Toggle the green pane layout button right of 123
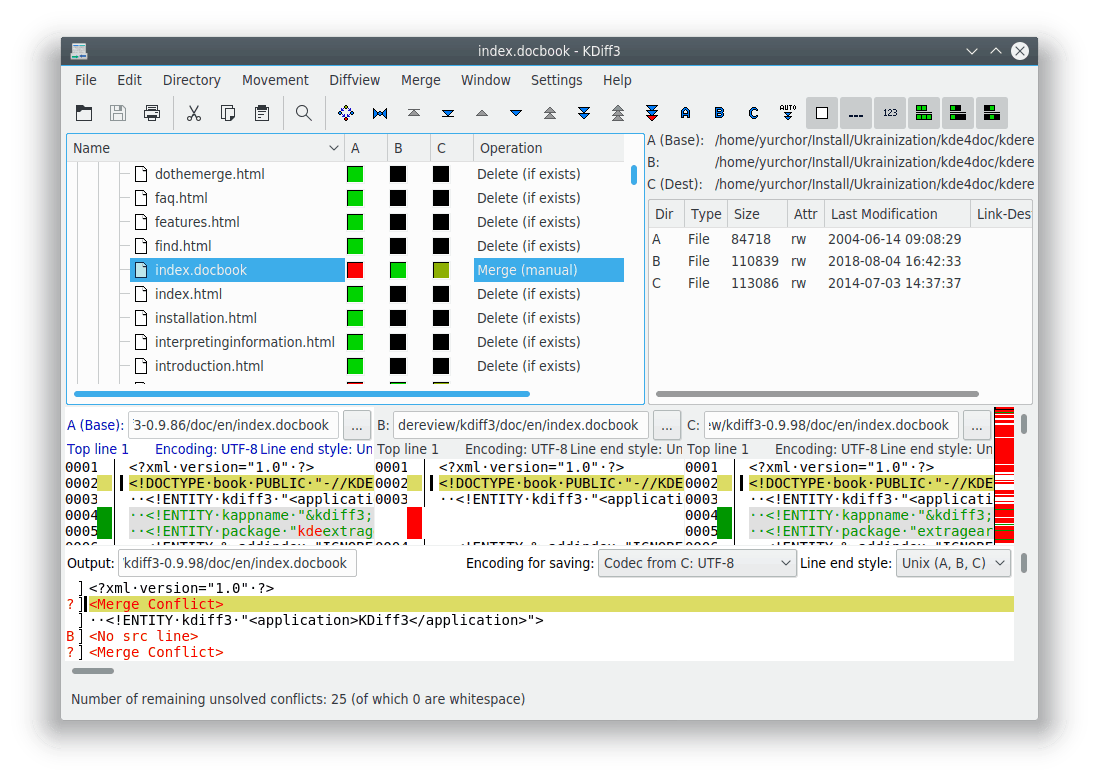Image resolution: width=1099 pixels, height=781 pixels. [x=924, y=113]
